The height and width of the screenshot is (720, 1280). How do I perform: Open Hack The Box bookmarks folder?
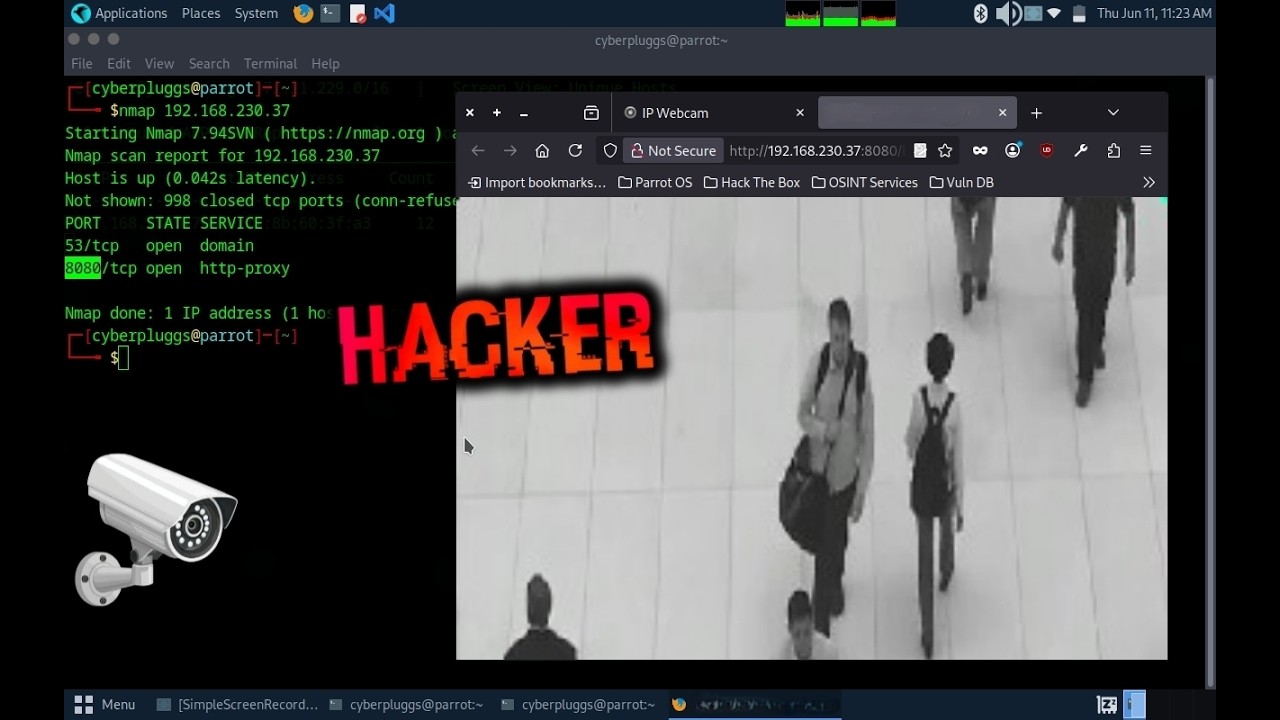click(x=752, y=182)
